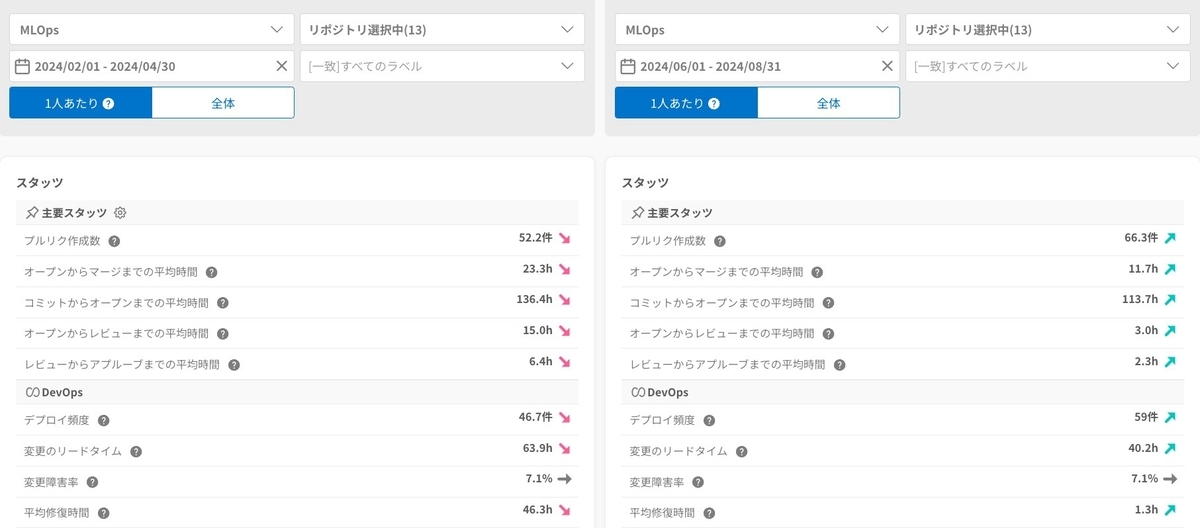
Task: Click the 40.2h lead time value
Action: pyautogui.click(x=1143, y=448)
